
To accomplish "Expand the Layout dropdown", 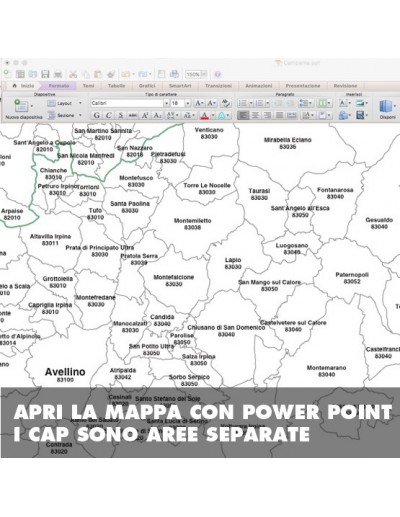I will pyautogui.click(x=80, y=103).
